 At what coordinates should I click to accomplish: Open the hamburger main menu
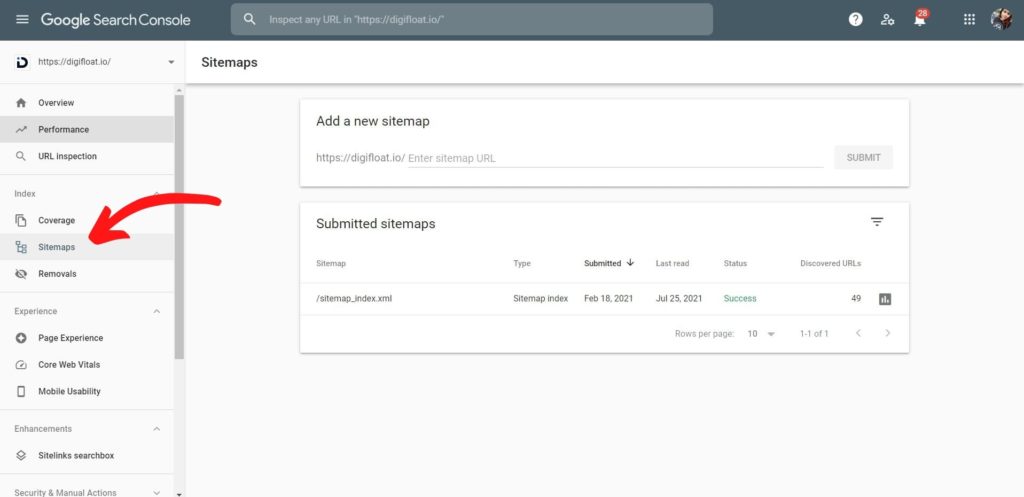22,20
